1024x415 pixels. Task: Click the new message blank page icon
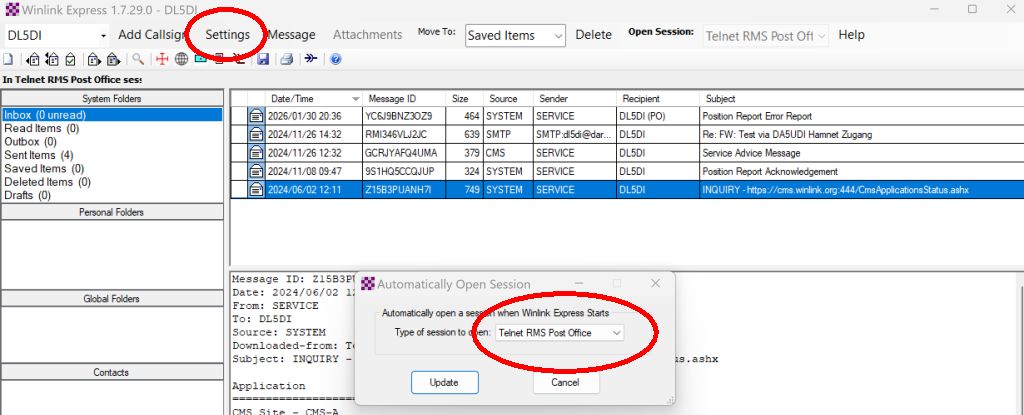pos(7,60)
